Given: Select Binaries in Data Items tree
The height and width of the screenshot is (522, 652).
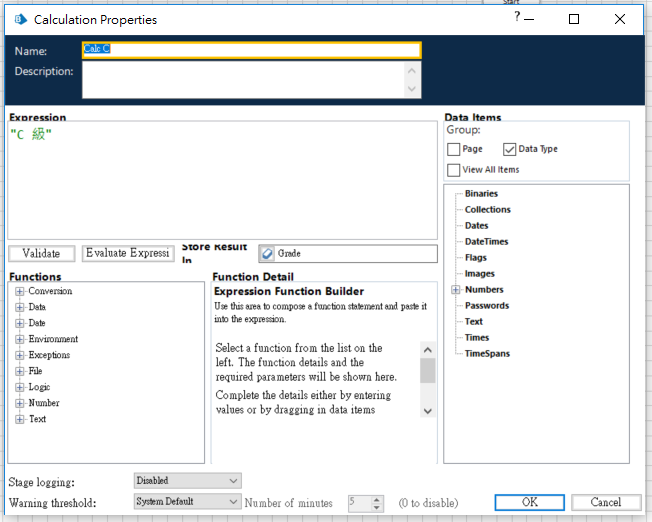Looking at the screenshot, I should pyautogui.click(x=481, y=193).
